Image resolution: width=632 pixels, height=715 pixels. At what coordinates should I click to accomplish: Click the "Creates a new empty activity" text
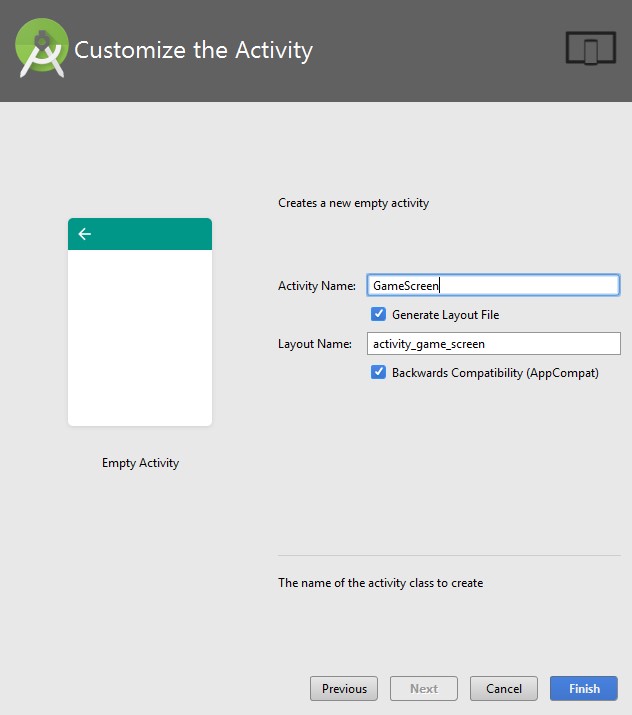click(353, 203)
